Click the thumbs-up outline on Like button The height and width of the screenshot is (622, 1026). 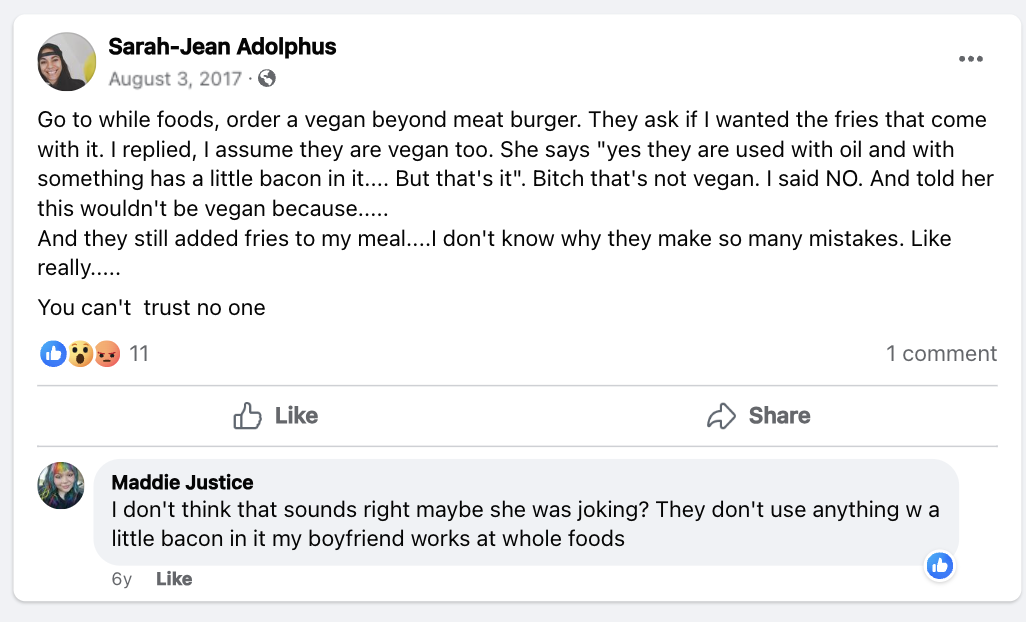coord(247,415)
